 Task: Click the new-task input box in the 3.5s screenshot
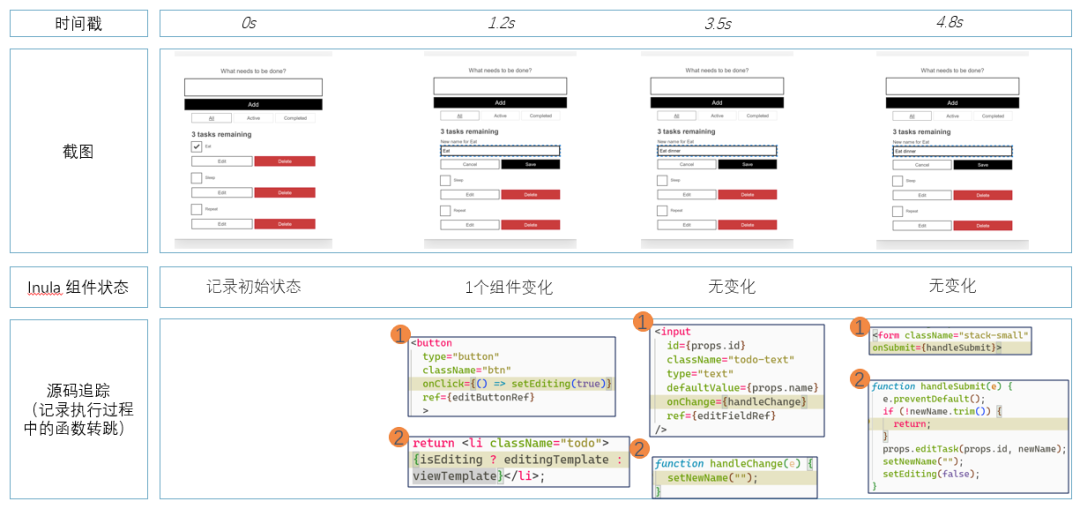click(716, 86)
